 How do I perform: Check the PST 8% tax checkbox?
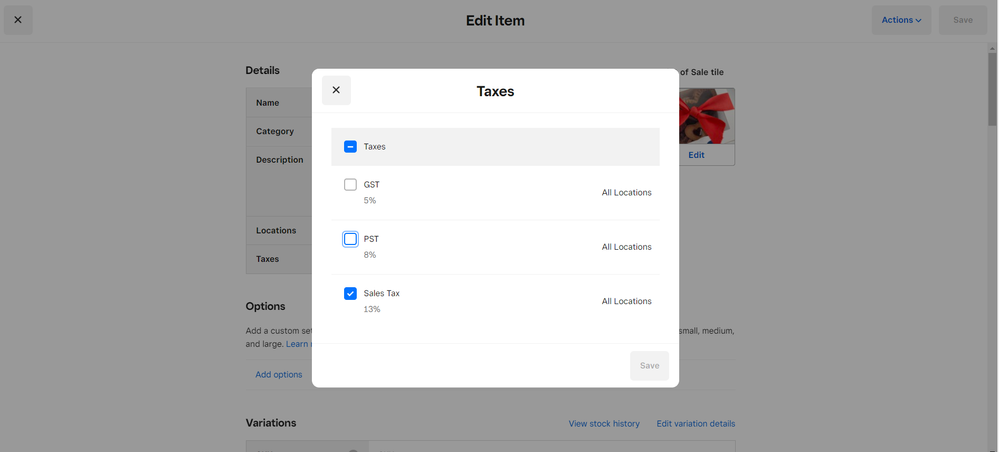[x=350, y=239]
